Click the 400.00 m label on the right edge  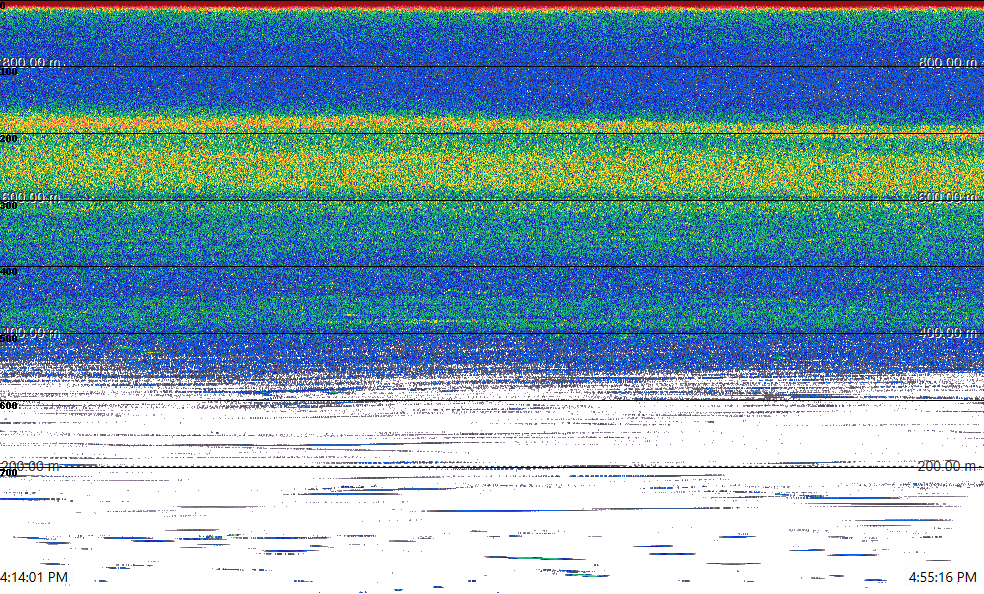click(x=948, y=332)
